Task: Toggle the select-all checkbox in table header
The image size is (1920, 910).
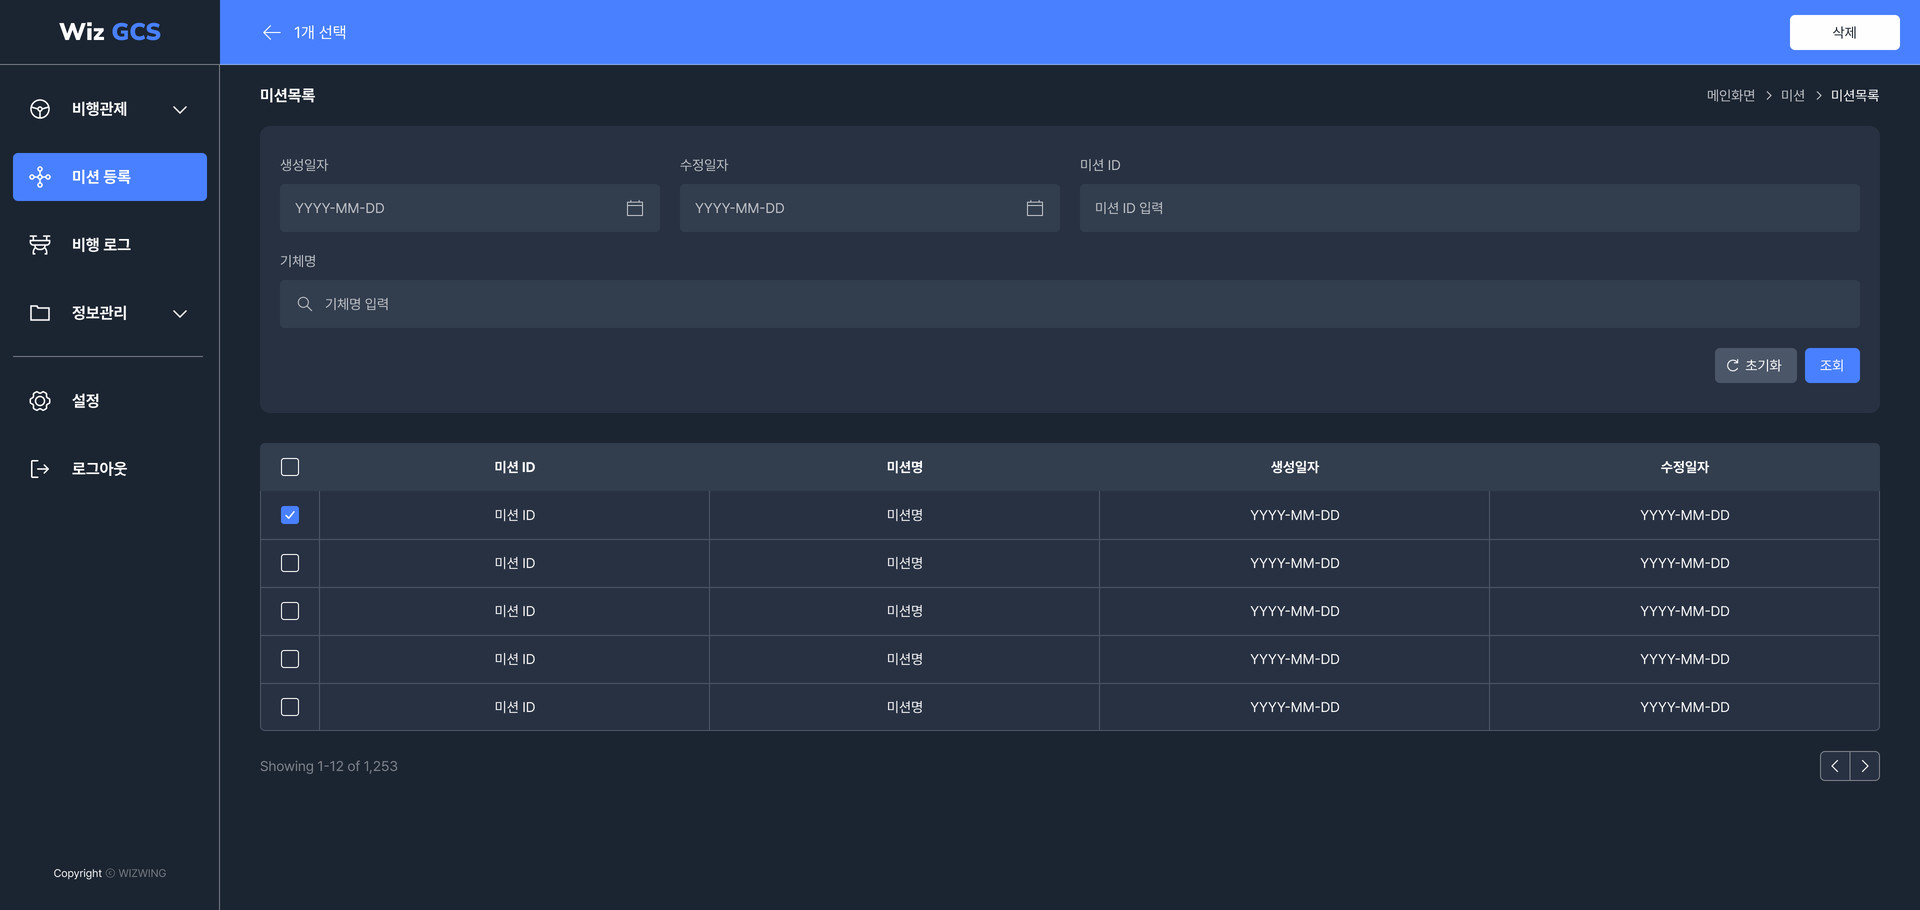Action: tap(290, 467)
